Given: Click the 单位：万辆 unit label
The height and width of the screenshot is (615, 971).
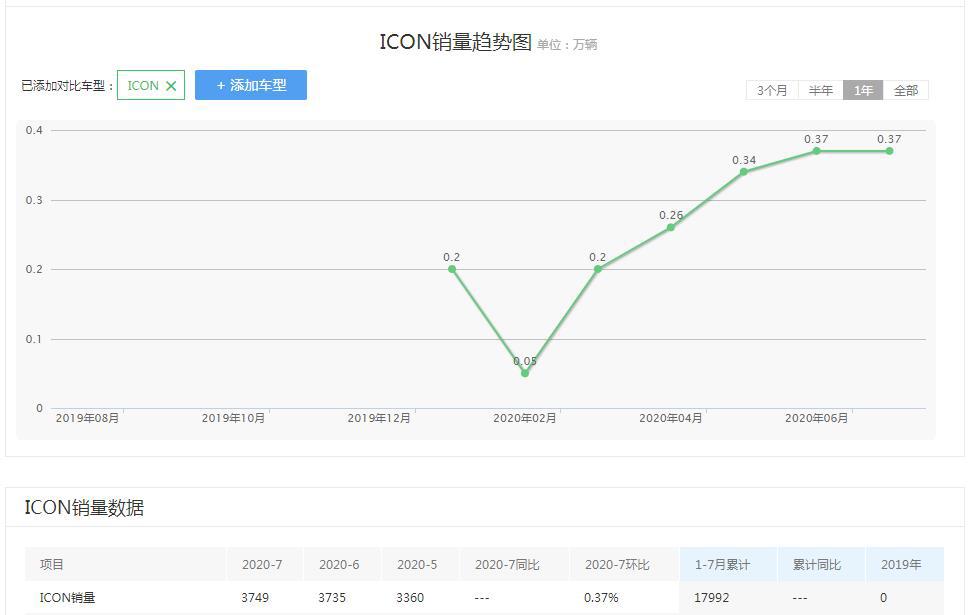Looking at the screenshot, I should [x=567, y=45].
